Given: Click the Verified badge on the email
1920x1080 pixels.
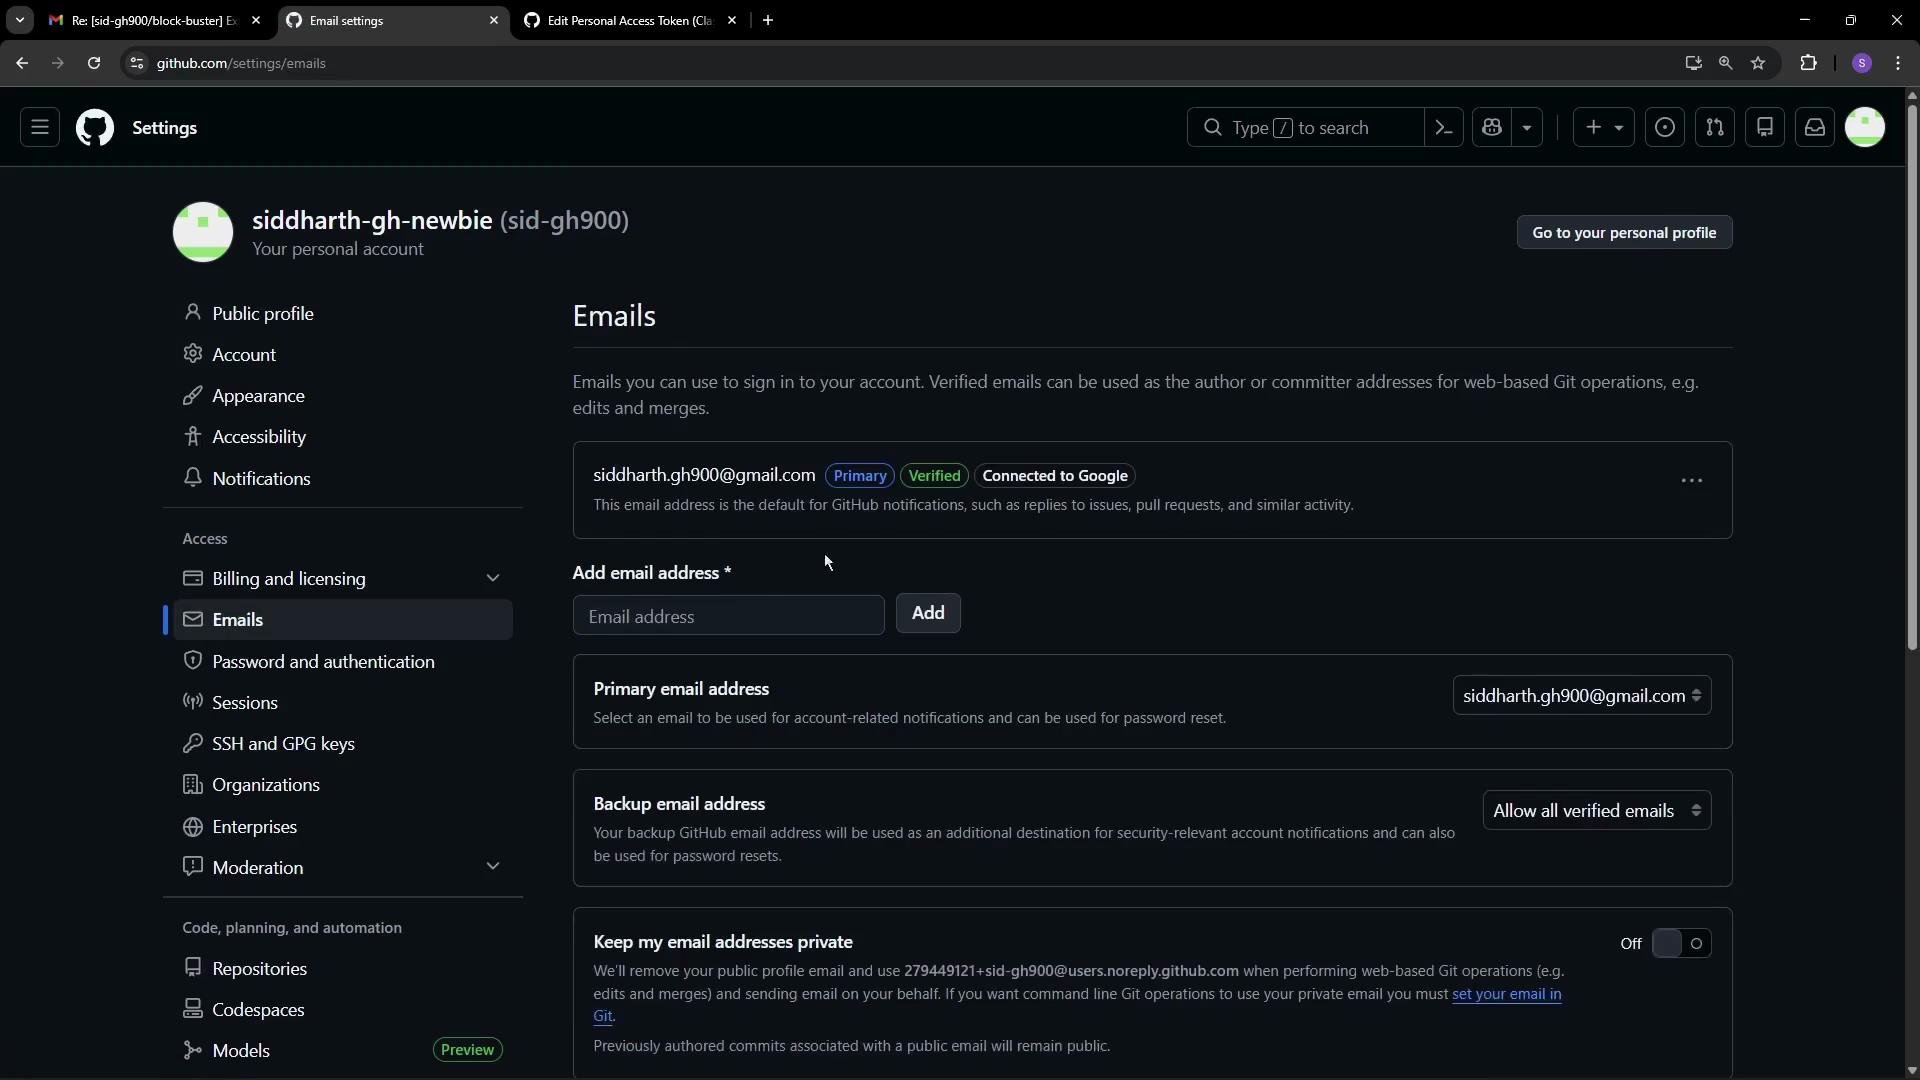Looking at the screenshot, I should [934, 476].
